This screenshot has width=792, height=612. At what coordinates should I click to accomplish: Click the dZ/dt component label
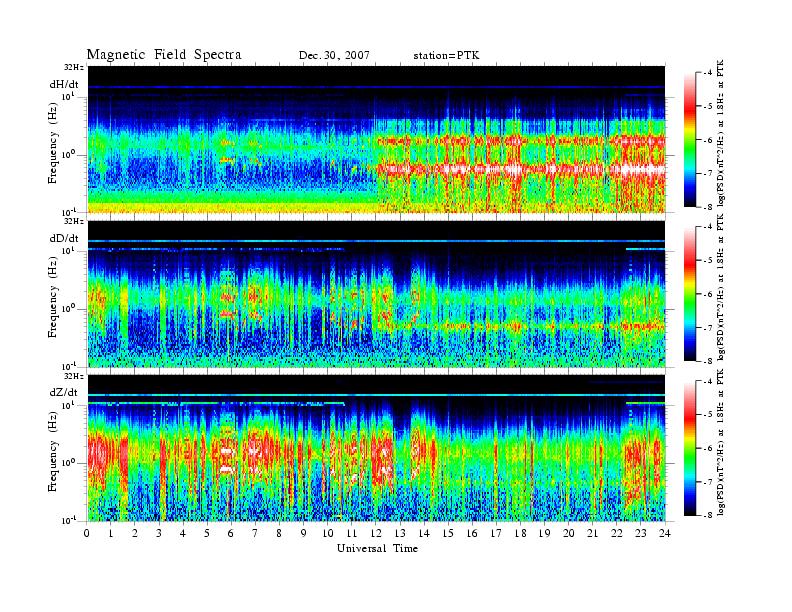(x=64, y=392)
